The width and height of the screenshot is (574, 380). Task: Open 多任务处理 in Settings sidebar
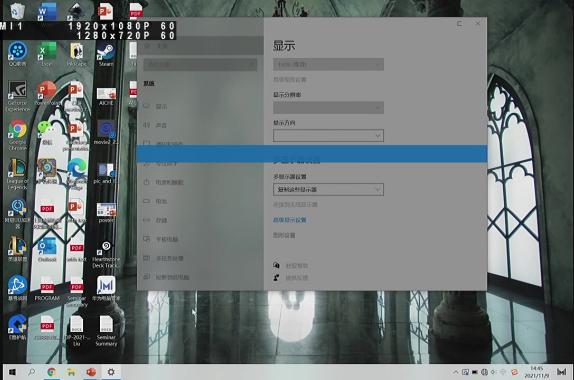(x=200, y=258)
